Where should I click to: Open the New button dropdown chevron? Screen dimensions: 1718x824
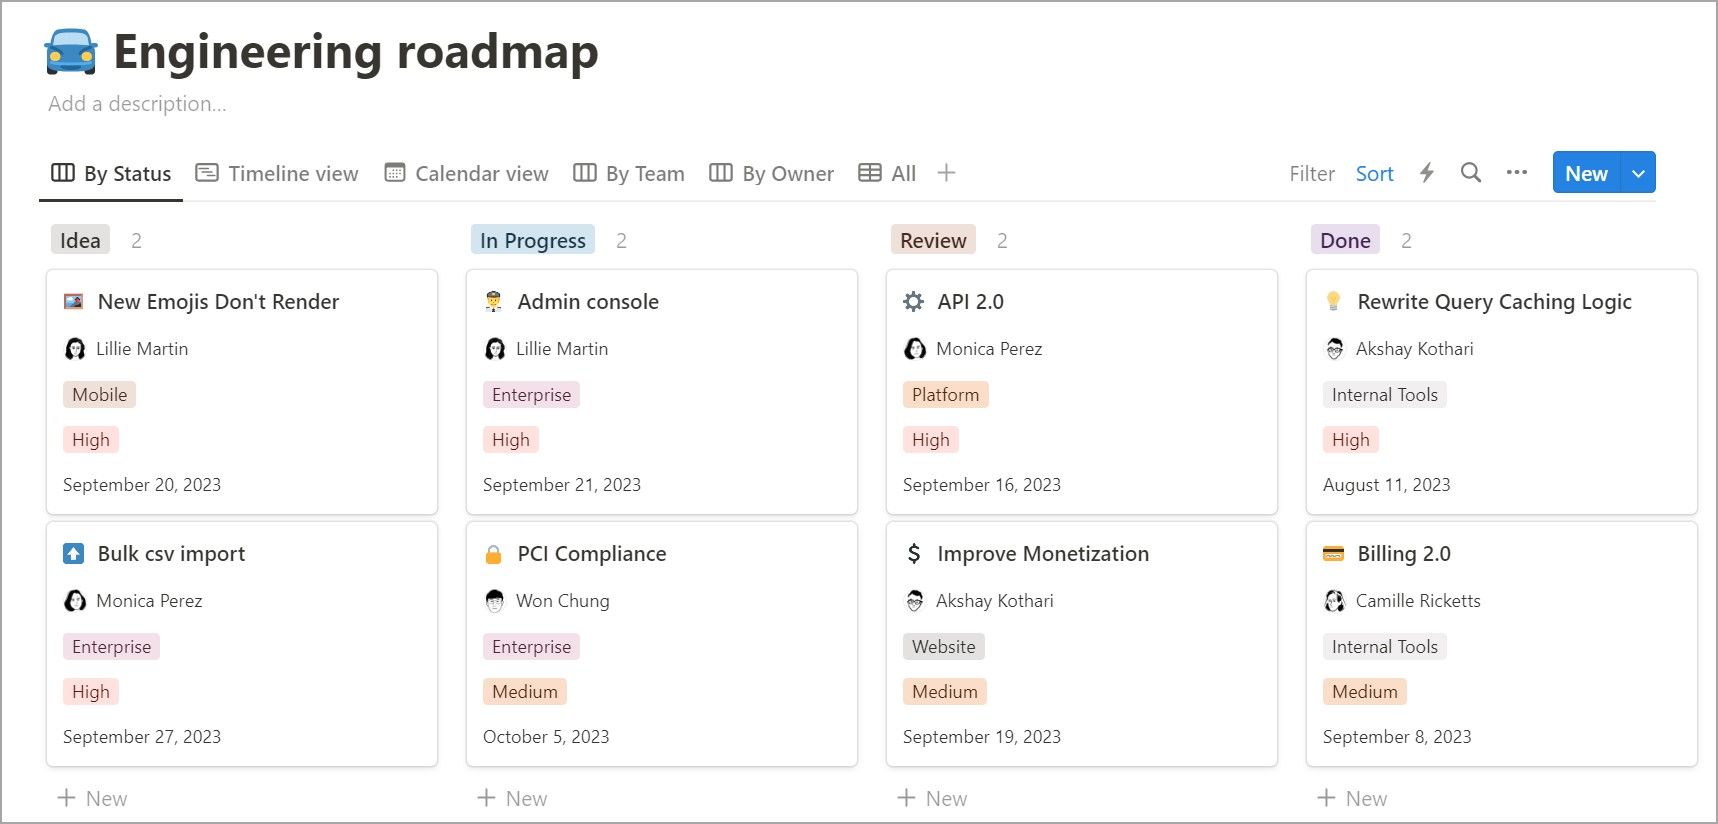tap(1638, 172)
